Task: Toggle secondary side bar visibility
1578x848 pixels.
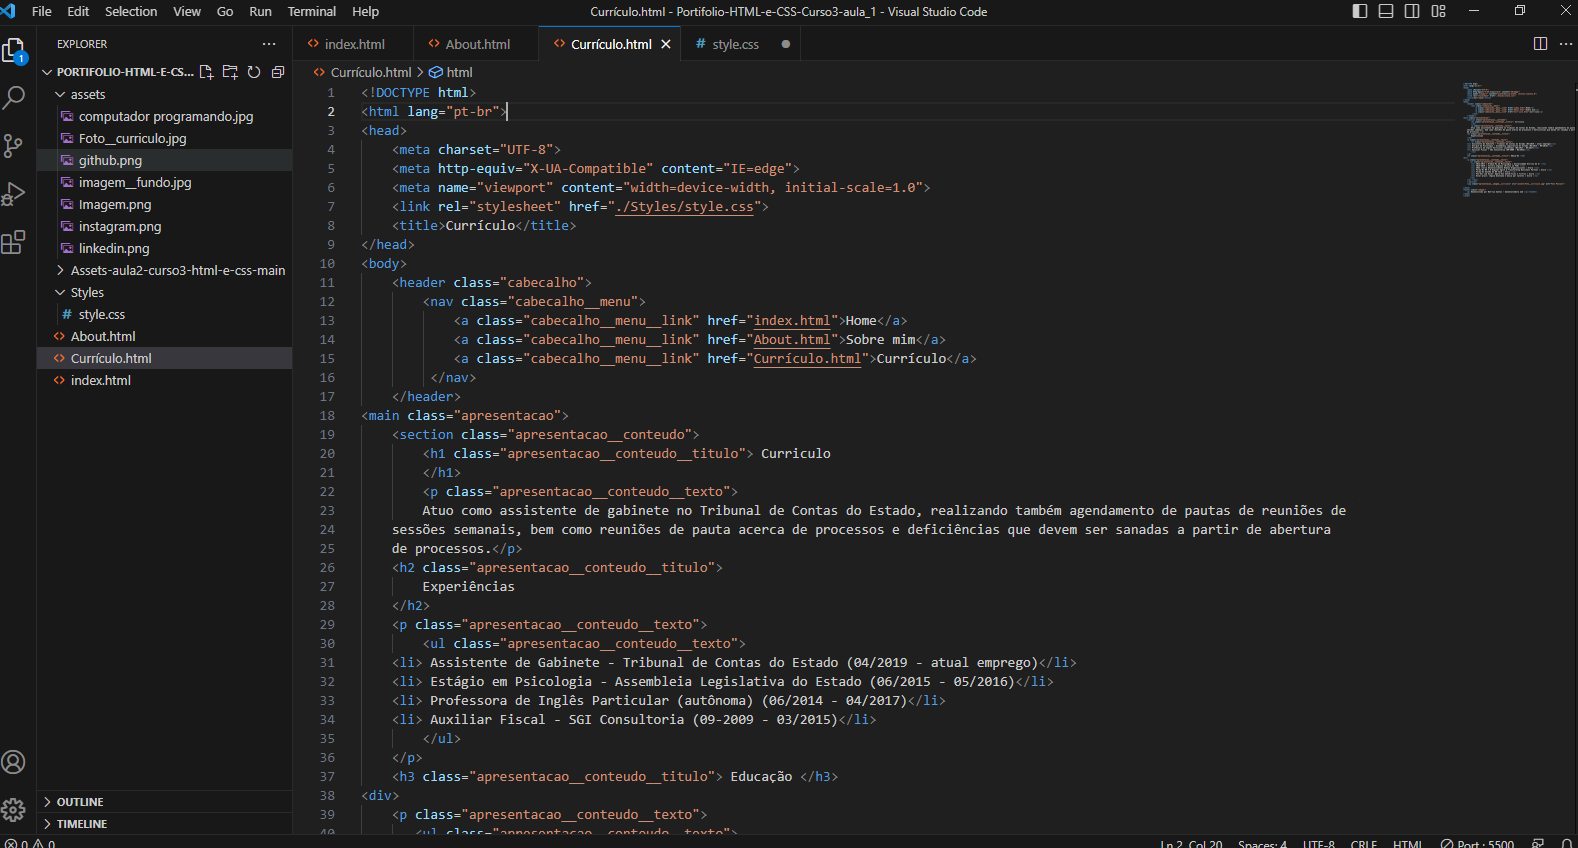Action: [1412, 11]
